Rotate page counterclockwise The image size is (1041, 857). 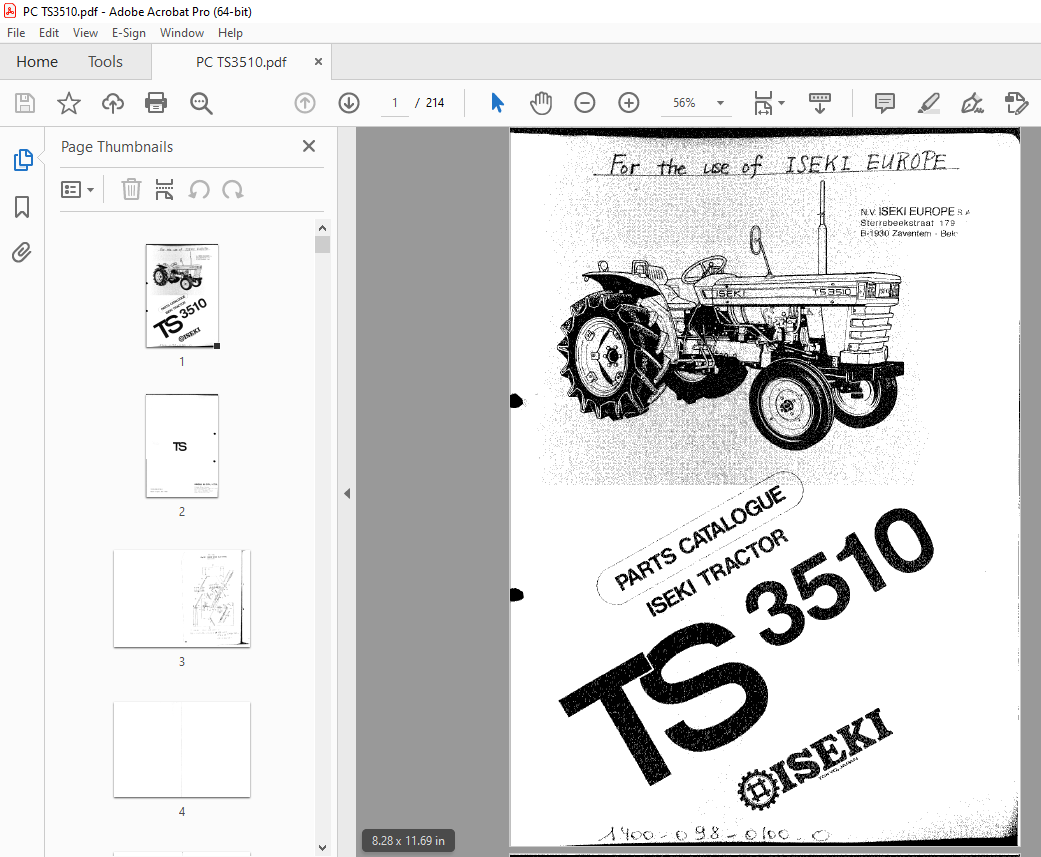point(199,190)
